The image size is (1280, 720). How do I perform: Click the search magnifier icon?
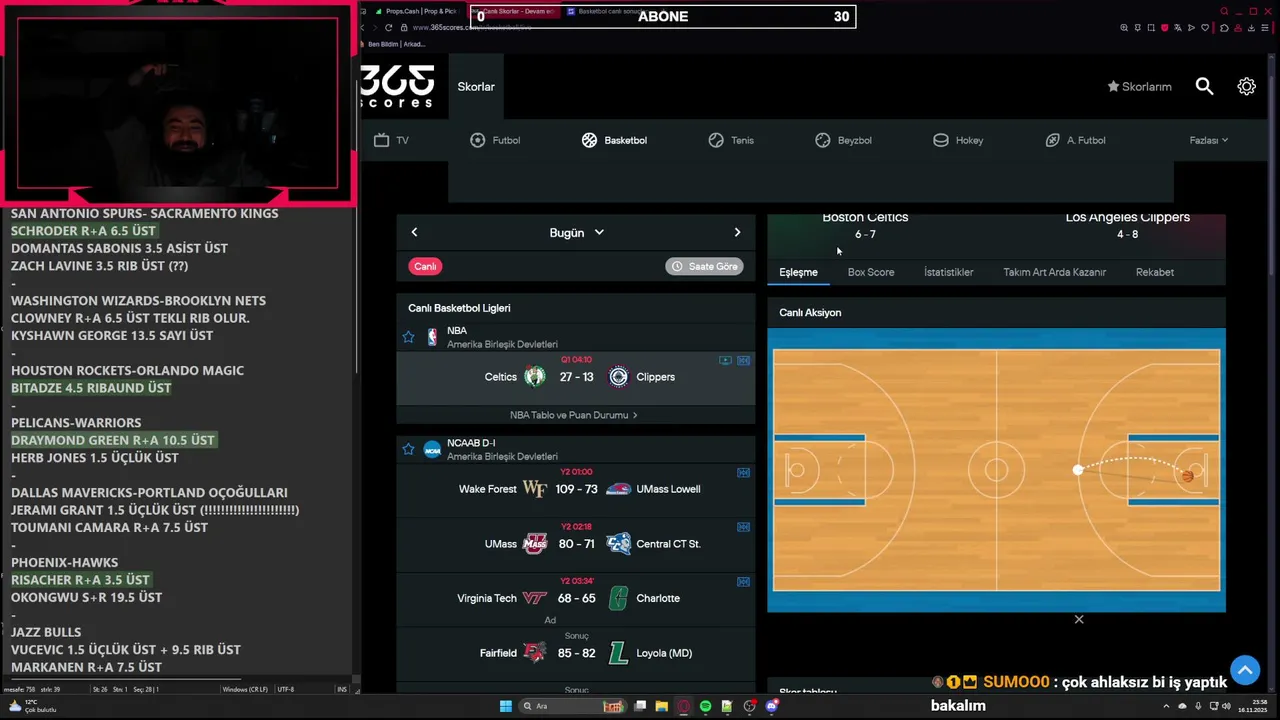1204,86
